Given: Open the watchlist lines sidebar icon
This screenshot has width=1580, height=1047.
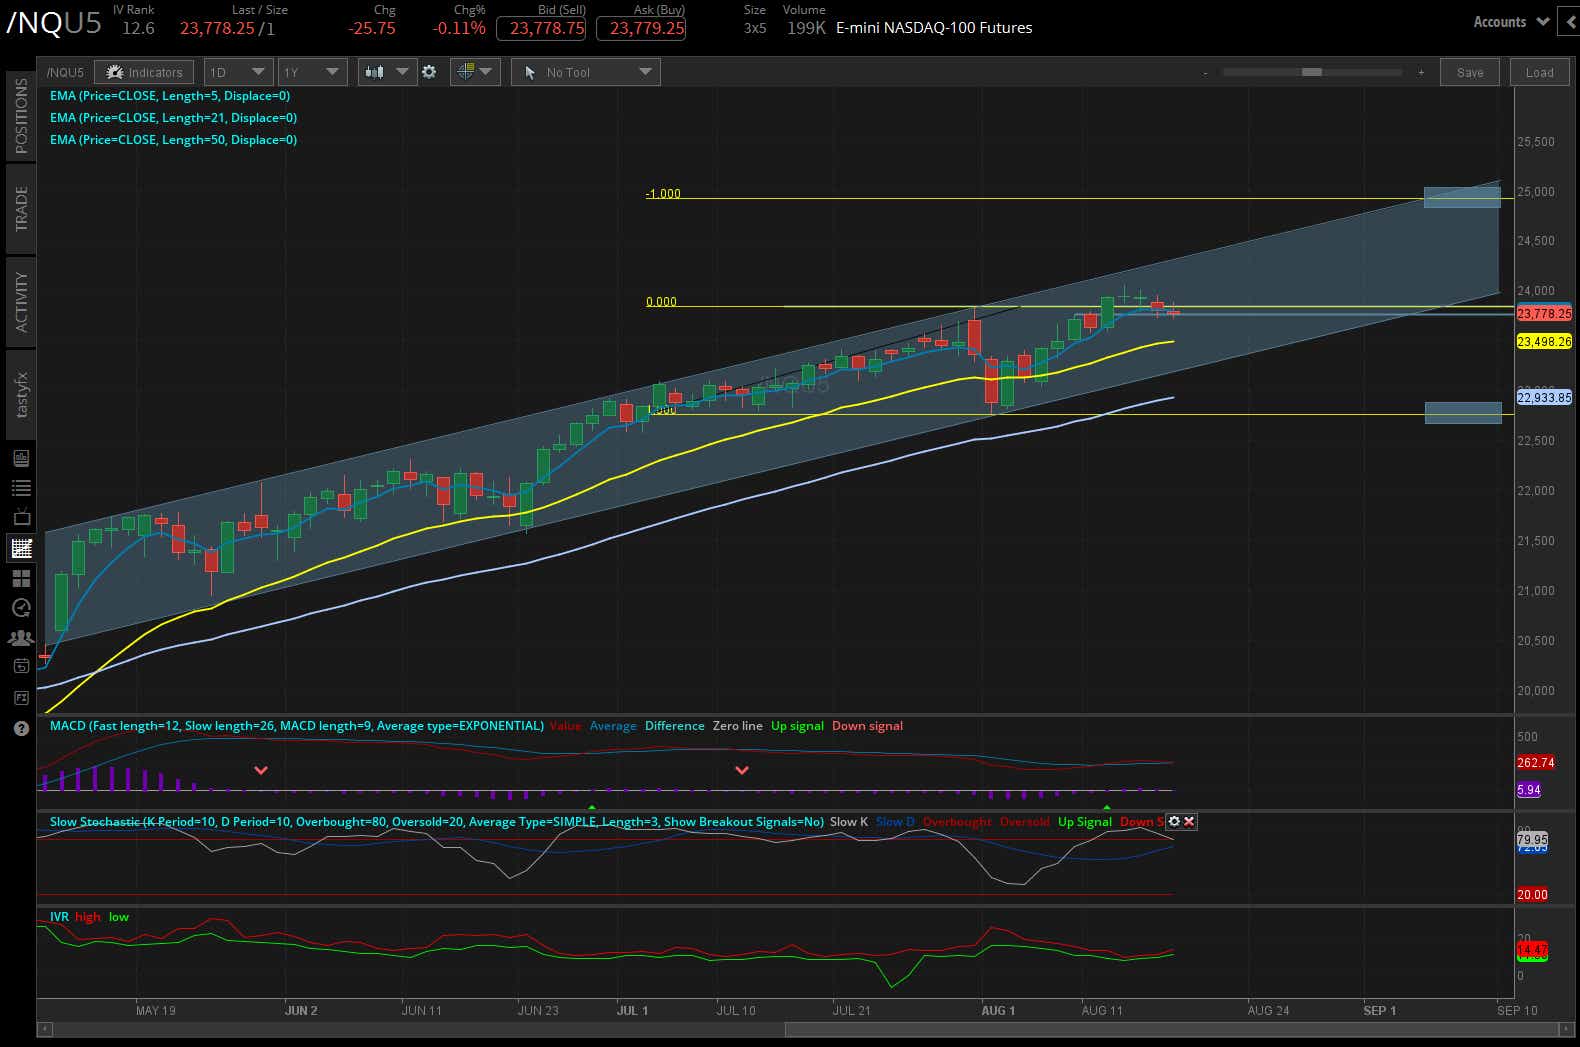Looking at the screenshot, I should 21,488.
